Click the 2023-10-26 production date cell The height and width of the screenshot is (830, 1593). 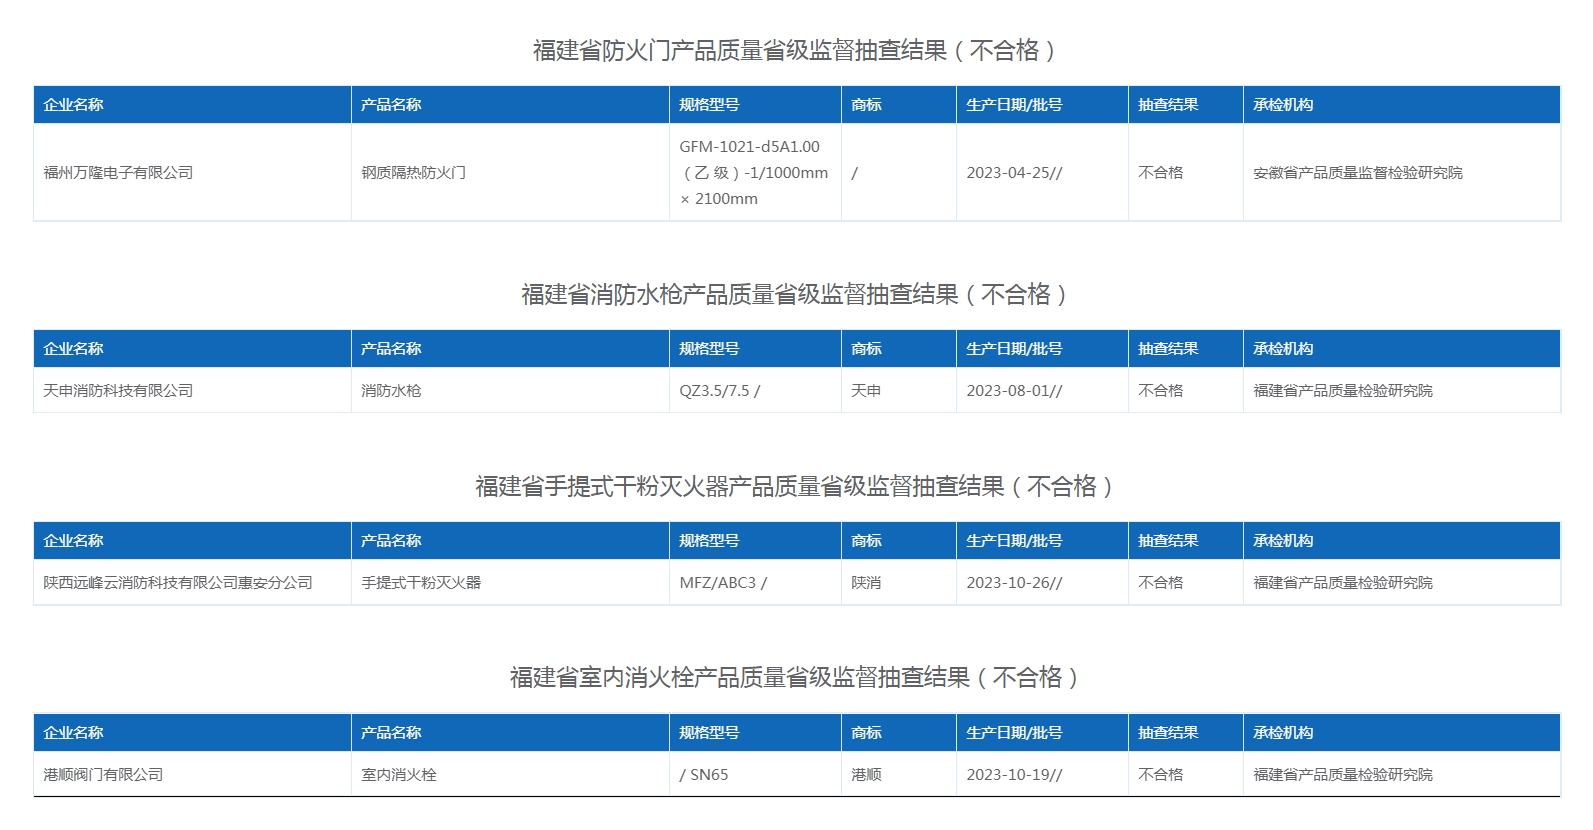(x=1014, y=583)
